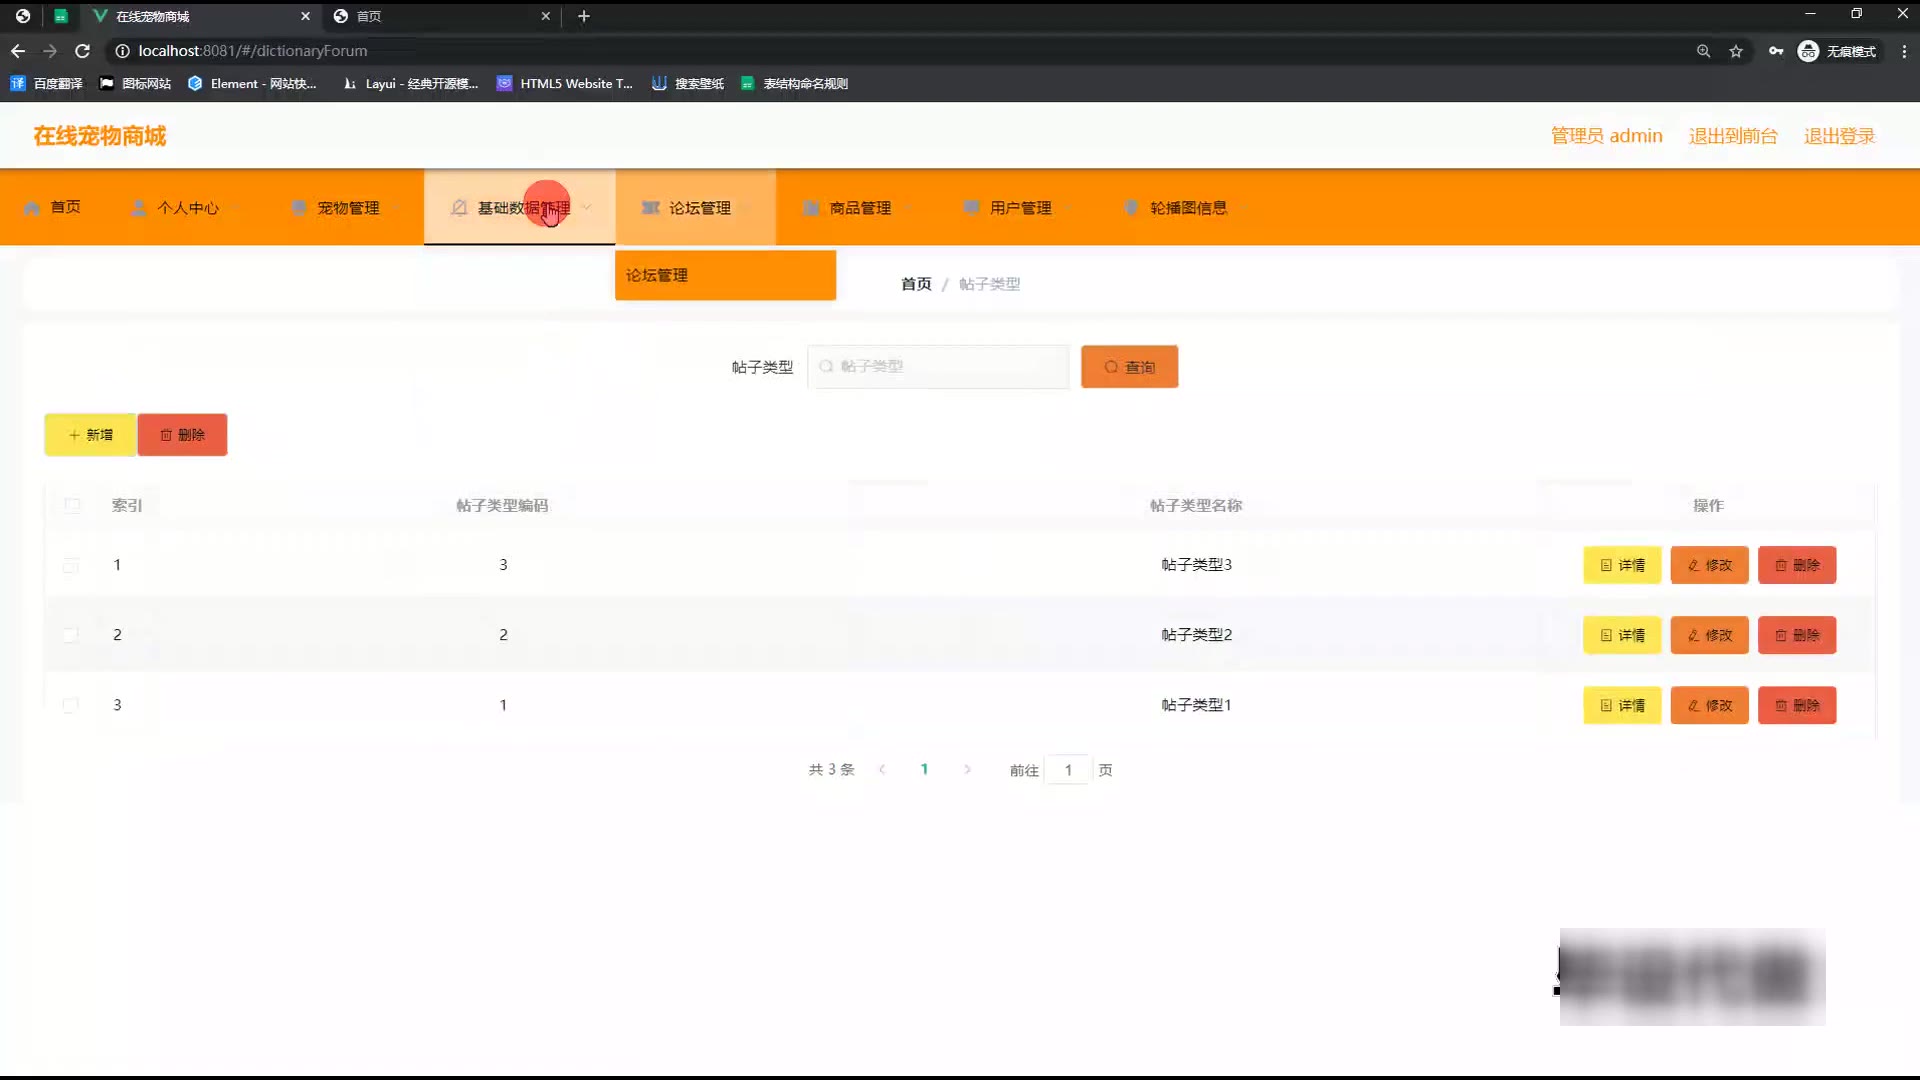The height and width of the screenshot is (1080, 1920).
Task: Click the password key icon in toolbar
Action: tap(1775, 51)
